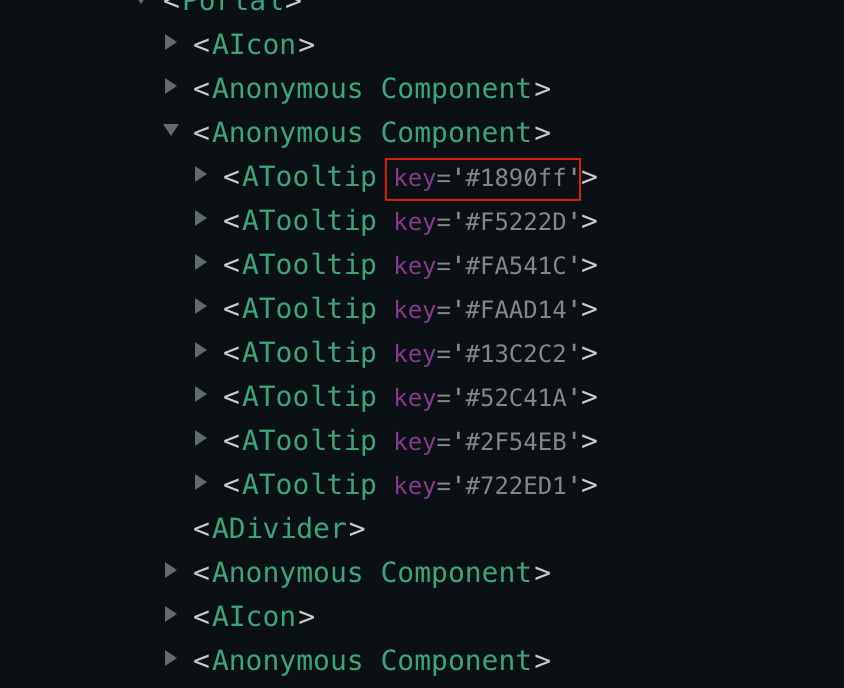Expand the ATooltip node with key '#52C41A'

point(200,398)
